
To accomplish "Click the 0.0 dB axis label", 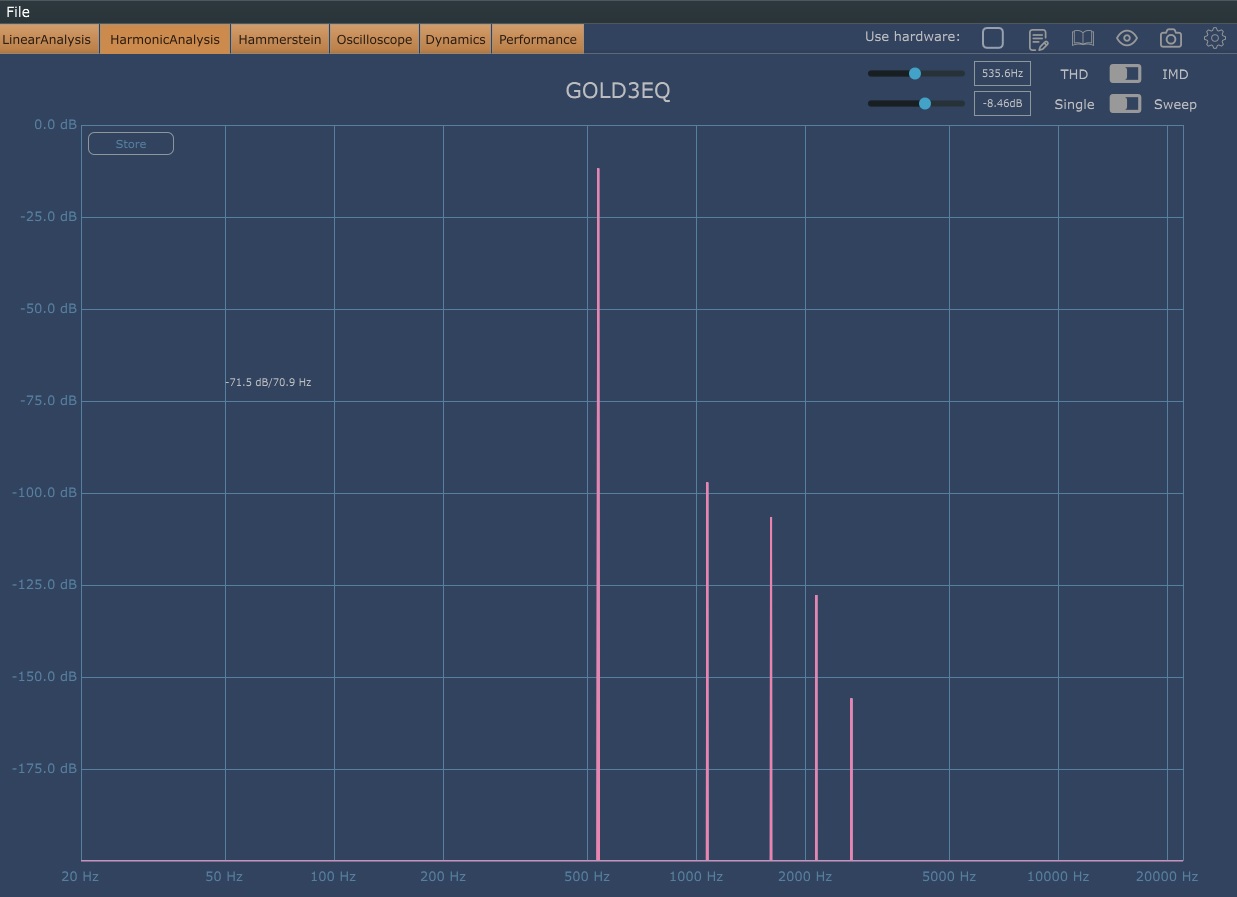I will click(55, 125).
